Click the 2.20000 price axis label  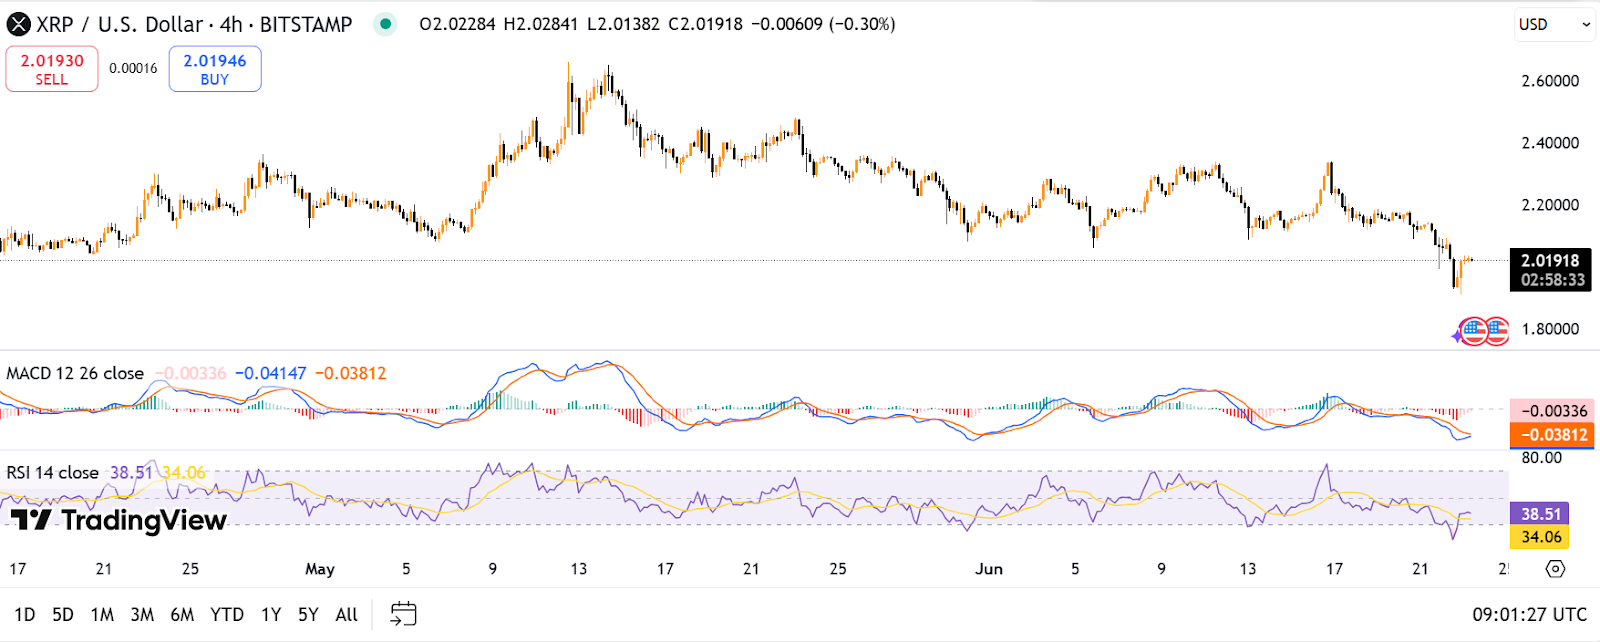click(x=1550, y=205)
